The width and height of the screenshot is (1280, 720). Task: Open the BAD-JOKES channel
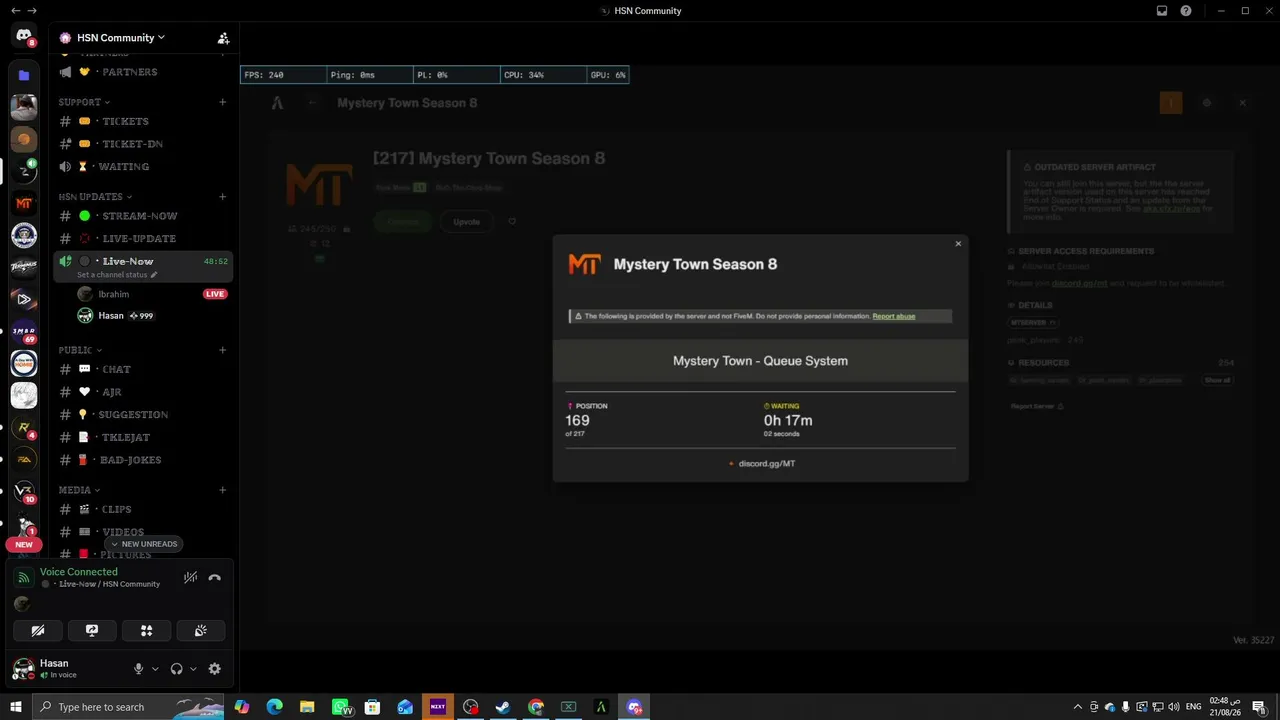(x=143, y=460)
